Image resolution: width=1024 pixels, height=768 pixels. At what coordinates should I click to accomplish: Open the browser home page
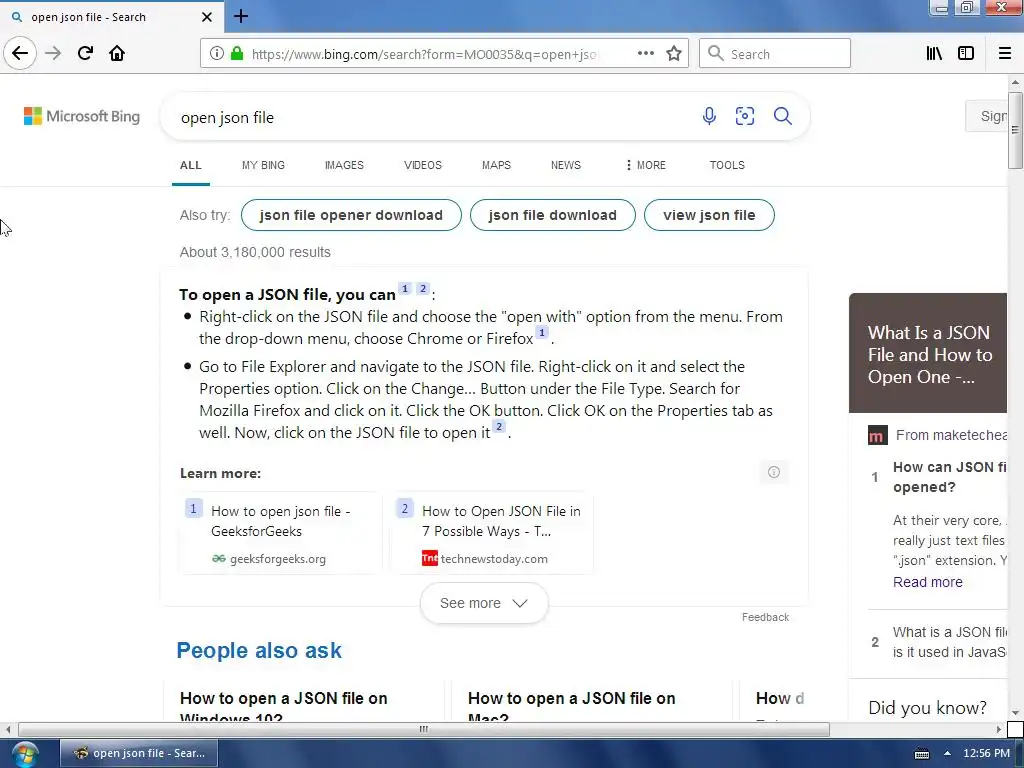tap(117, 53)
